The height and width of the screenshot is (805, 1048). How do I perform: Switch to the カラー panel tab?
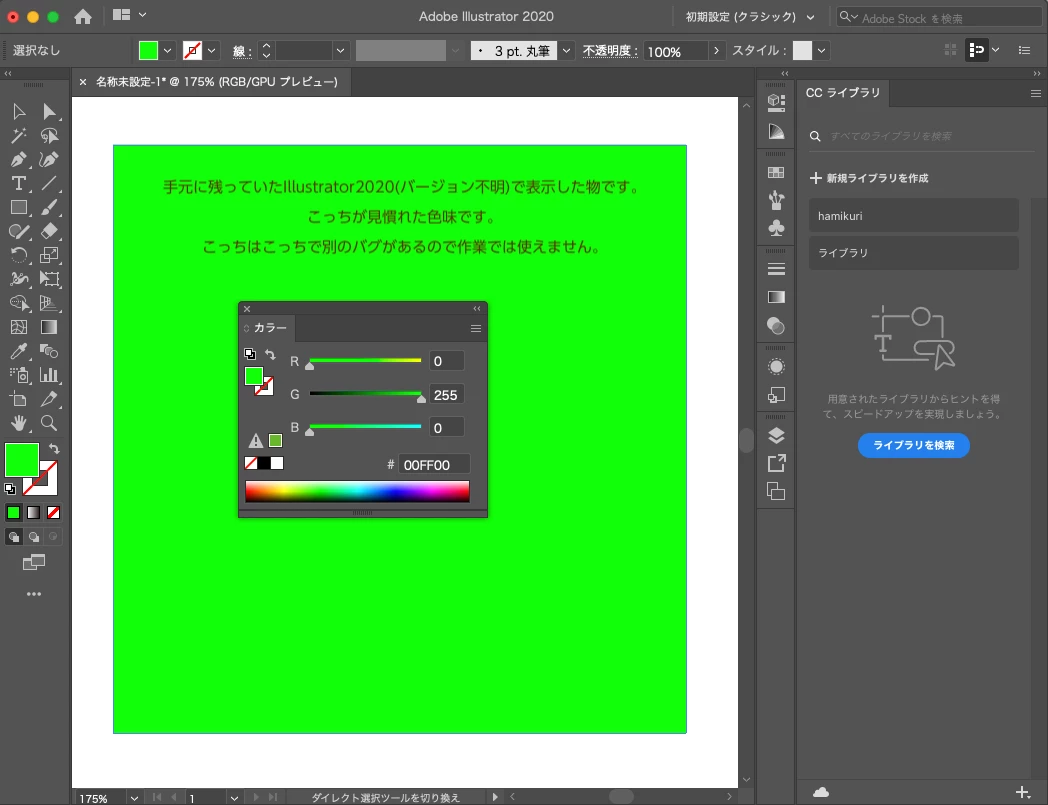pos(269,328)
